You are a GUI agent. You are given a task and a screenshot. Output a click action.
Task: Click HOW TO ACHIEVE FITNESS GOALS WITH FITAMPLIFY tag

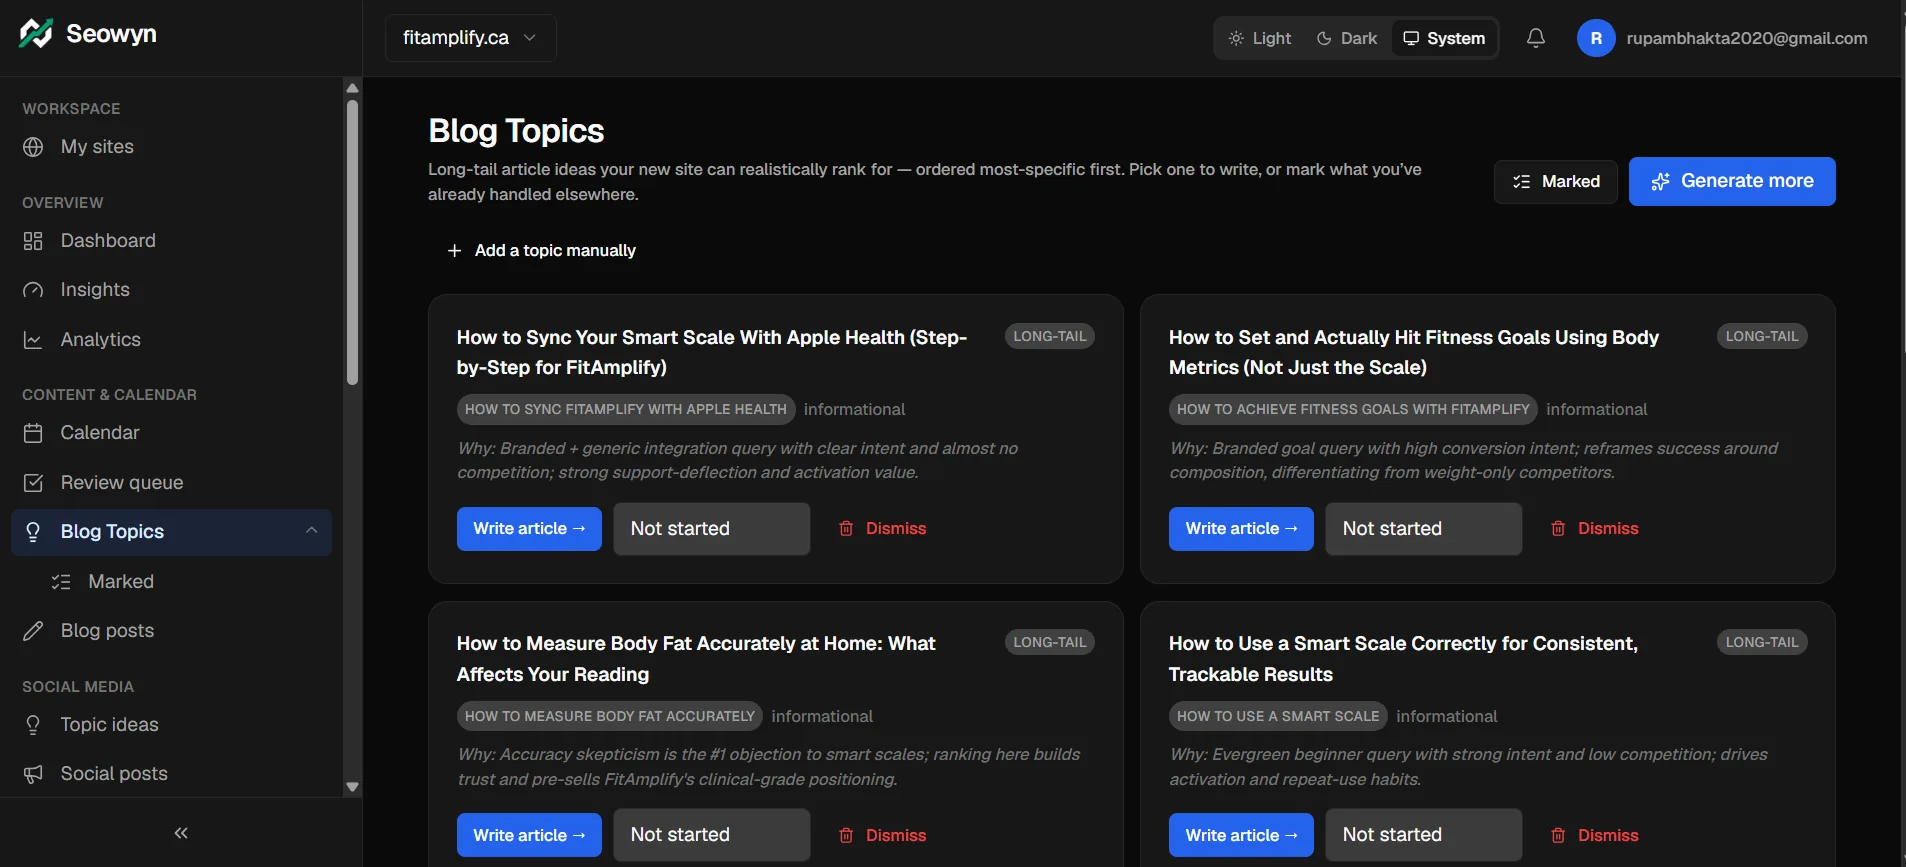click(1353, 410)
